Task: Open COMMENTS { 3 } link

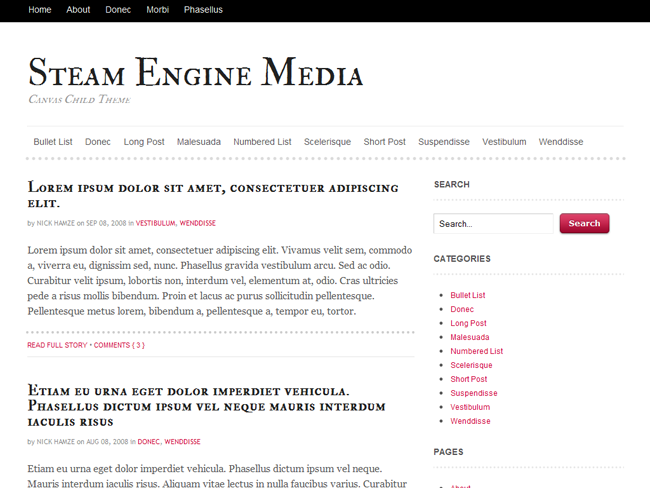Action: point(119,345)
